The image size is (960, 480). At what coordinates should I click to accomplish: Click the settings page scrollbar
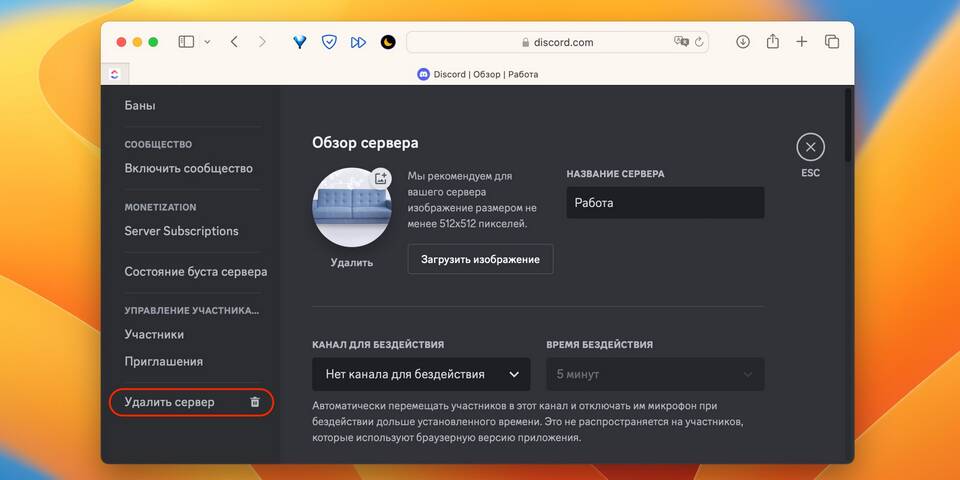[x=848, y=126]
